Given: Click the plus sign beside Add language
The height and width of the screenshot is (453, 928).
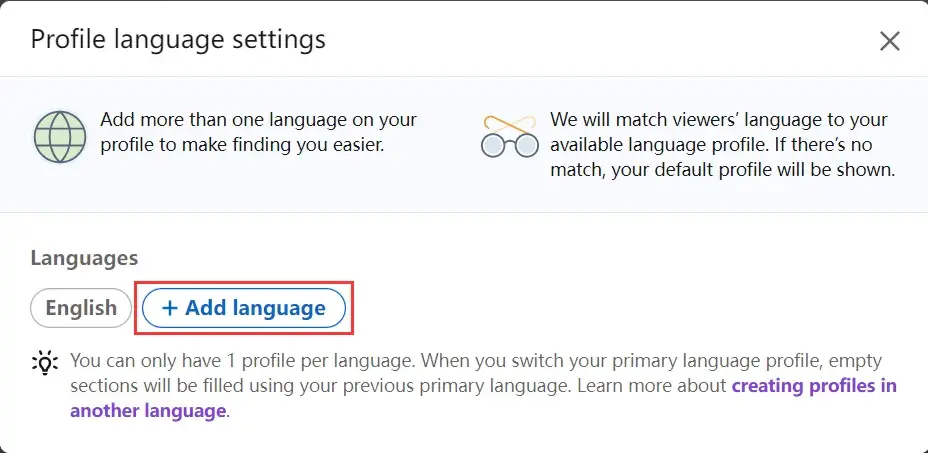Looking at the screenshot, I should tap(170, 308).
